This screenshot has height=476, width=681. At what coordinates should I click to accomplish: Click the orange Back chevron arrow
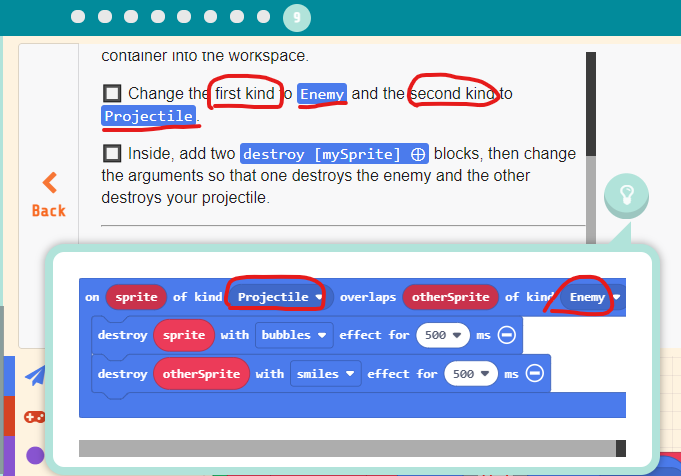[50, 182]
